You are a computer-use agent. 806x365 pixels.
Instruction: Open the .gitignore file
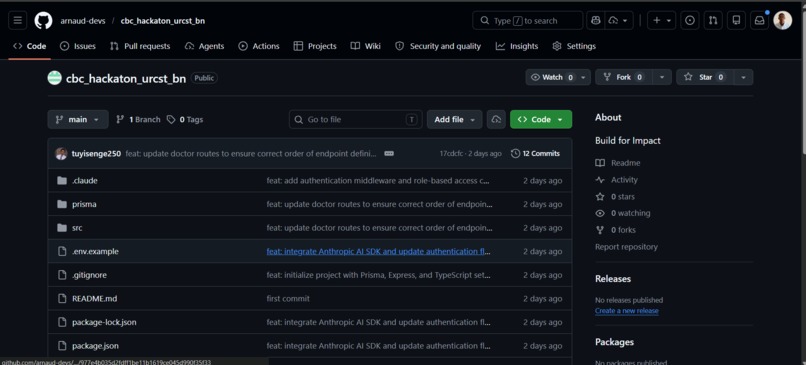click(89, 275)
